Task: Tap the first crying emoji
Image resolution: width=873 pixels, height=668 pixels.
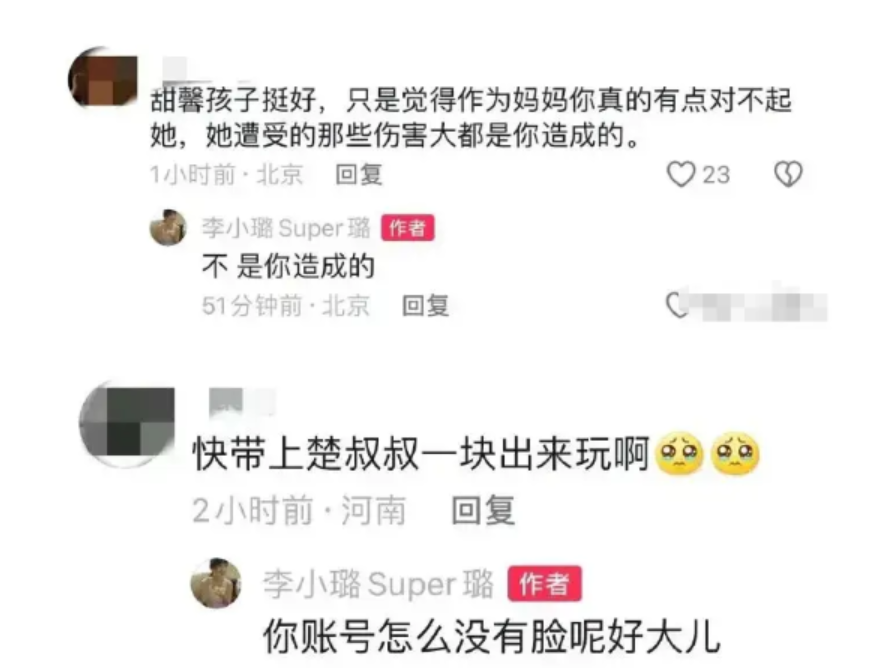Action: pos(679,453)
